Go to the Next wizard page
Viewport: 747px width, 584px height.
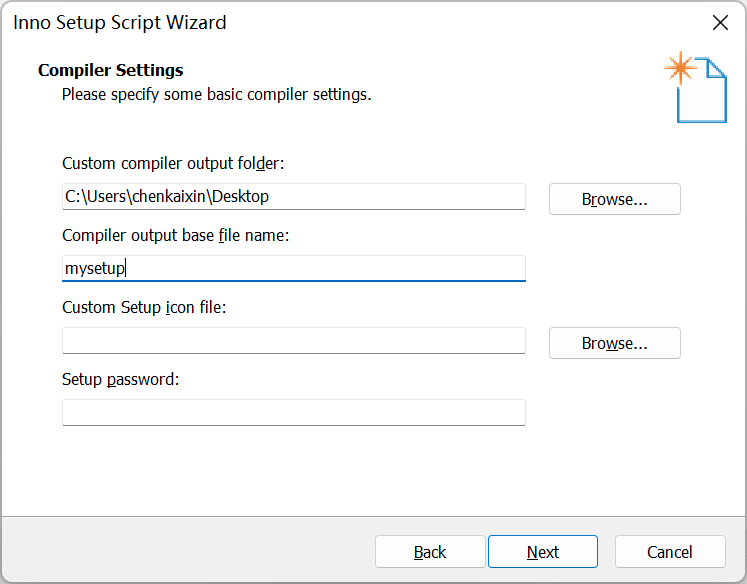point(542,552)
